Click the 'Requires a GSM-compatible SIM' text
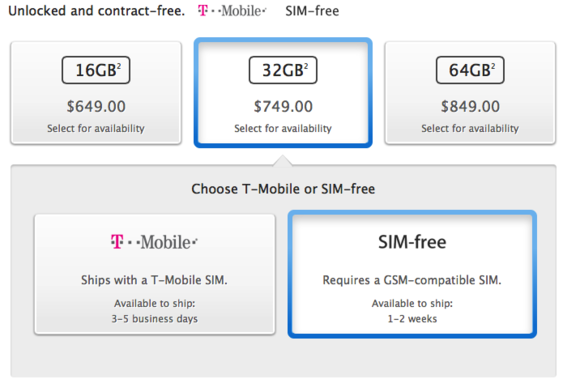The image size is (580, 392). pos(412,280)
